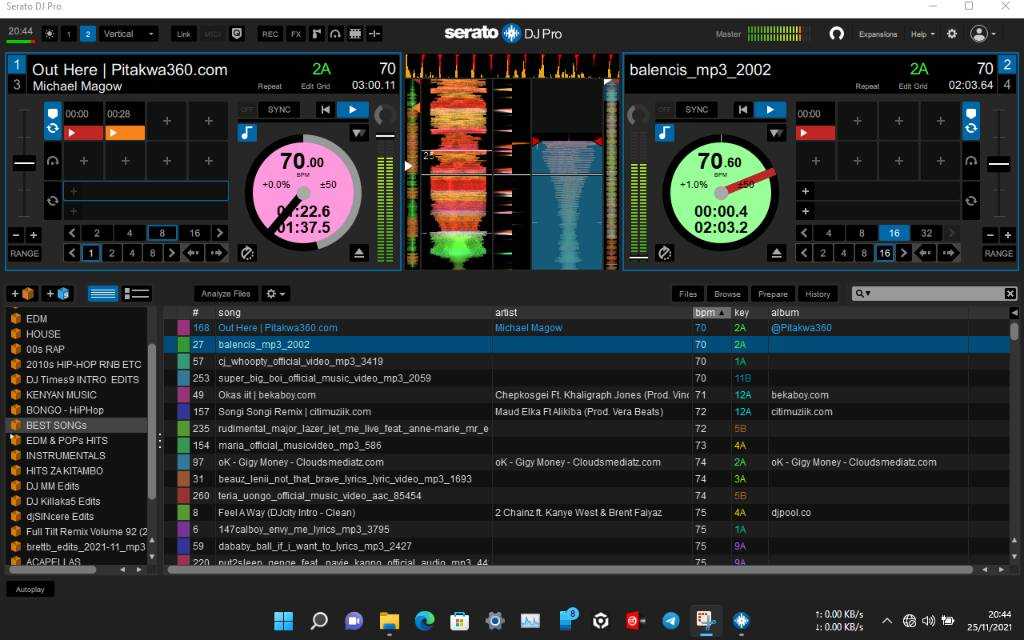Open the search field filter dropdown
This screenshot has height=640, width=1024.
[863, 294]
